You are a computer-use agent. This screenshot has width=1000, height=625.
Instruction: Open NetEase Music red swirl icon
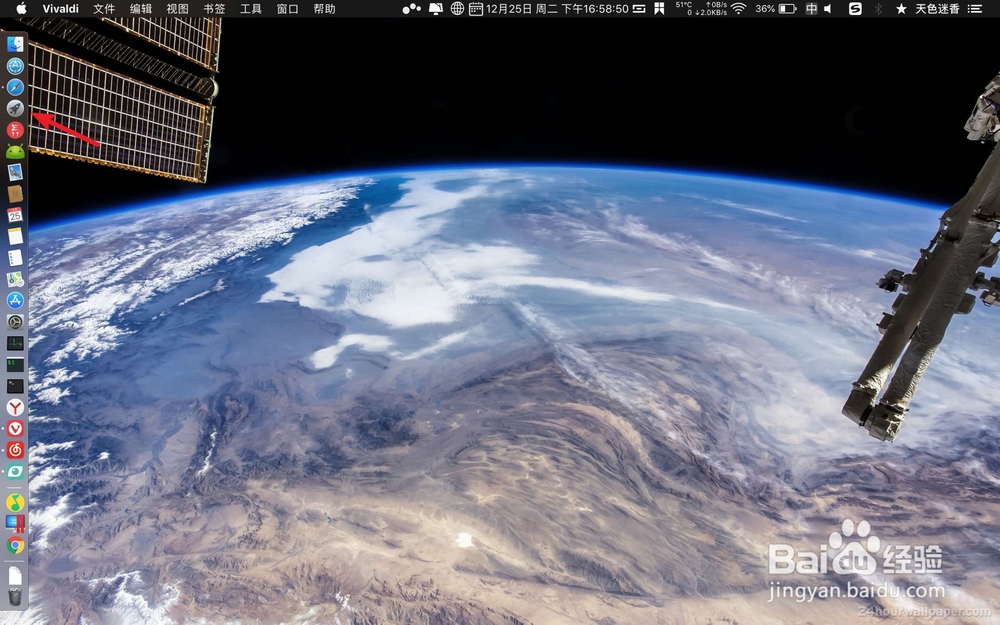15,450
